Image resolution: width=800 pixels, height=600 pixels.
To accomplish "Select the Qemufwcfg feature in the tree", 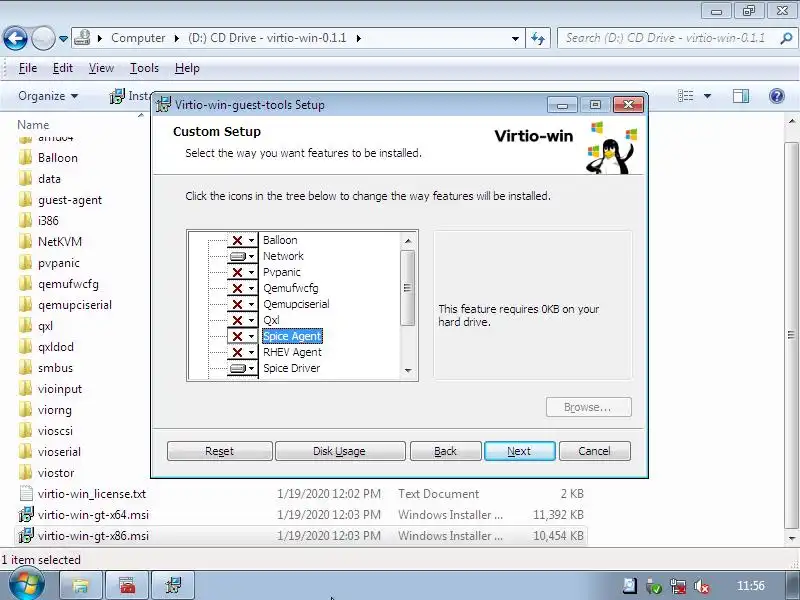I will 291,288.
